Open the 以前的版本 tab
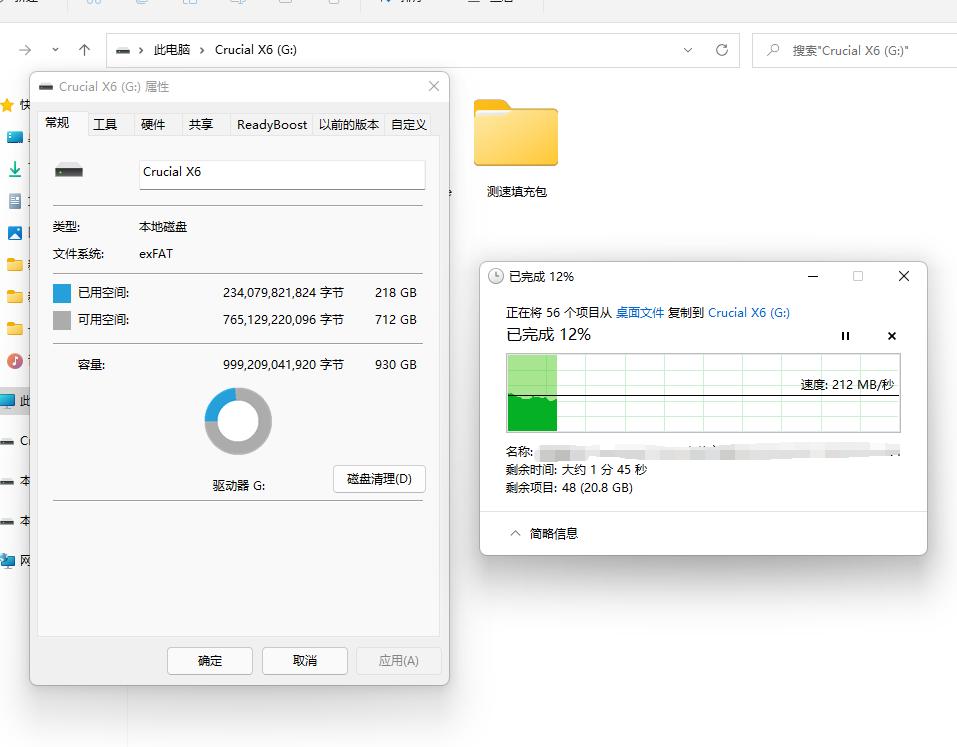The height and width of the screenshot is (747, 957). (x=348, y=124)
